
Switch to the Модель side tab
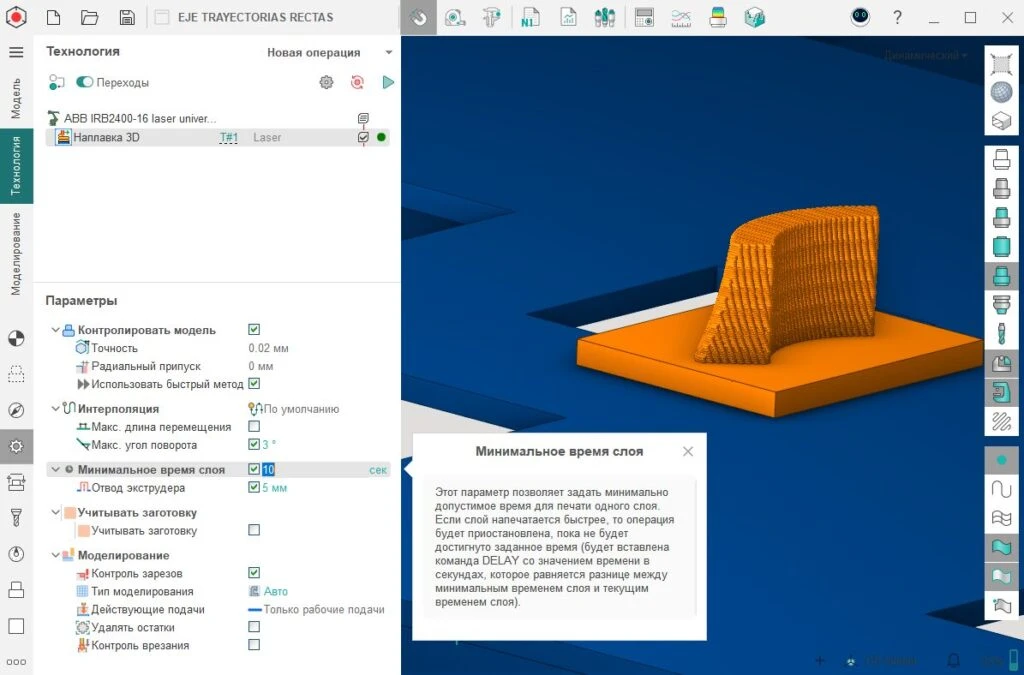click(x=16, y=98)
